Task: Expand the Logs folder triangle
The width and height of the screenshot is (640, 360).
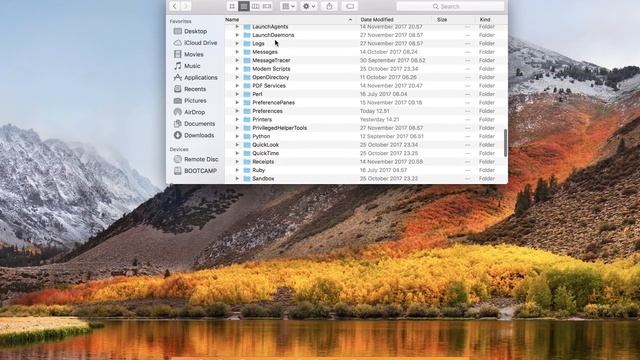Action: 237,43
